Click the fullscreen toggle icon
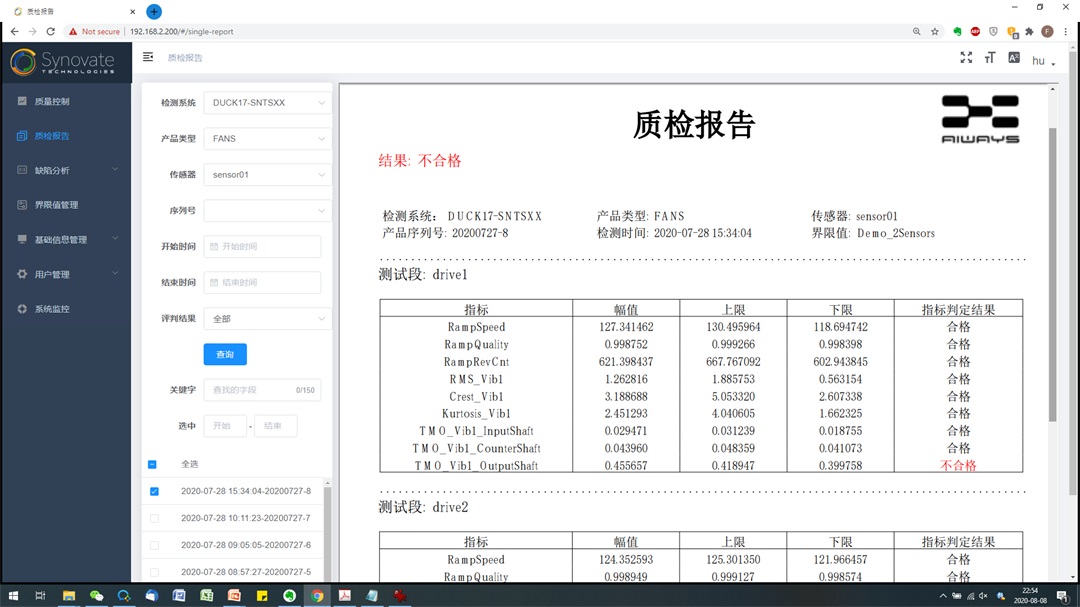Screen dimensions: 1080x607 (x=966, y=58)
